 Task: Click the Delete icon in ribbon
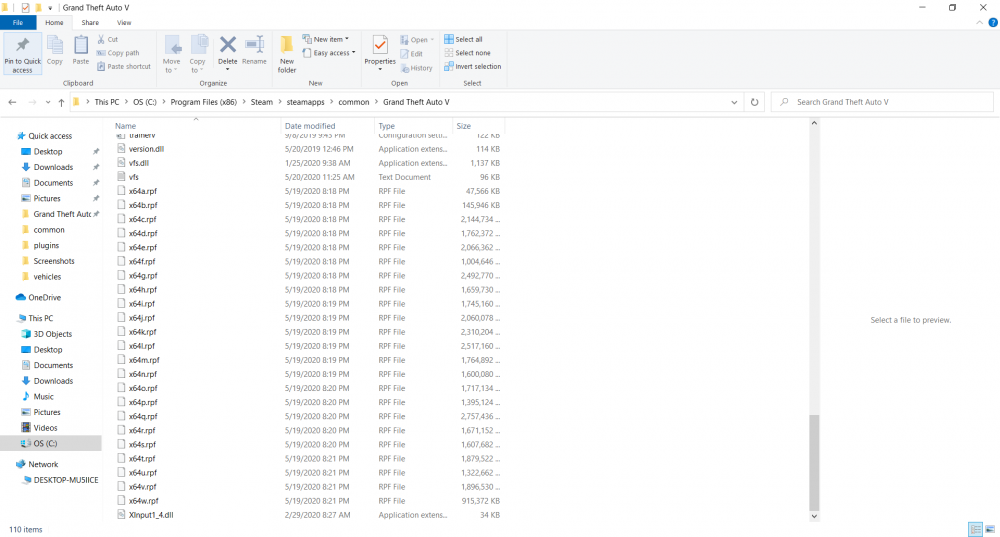[x=228, y=48]
